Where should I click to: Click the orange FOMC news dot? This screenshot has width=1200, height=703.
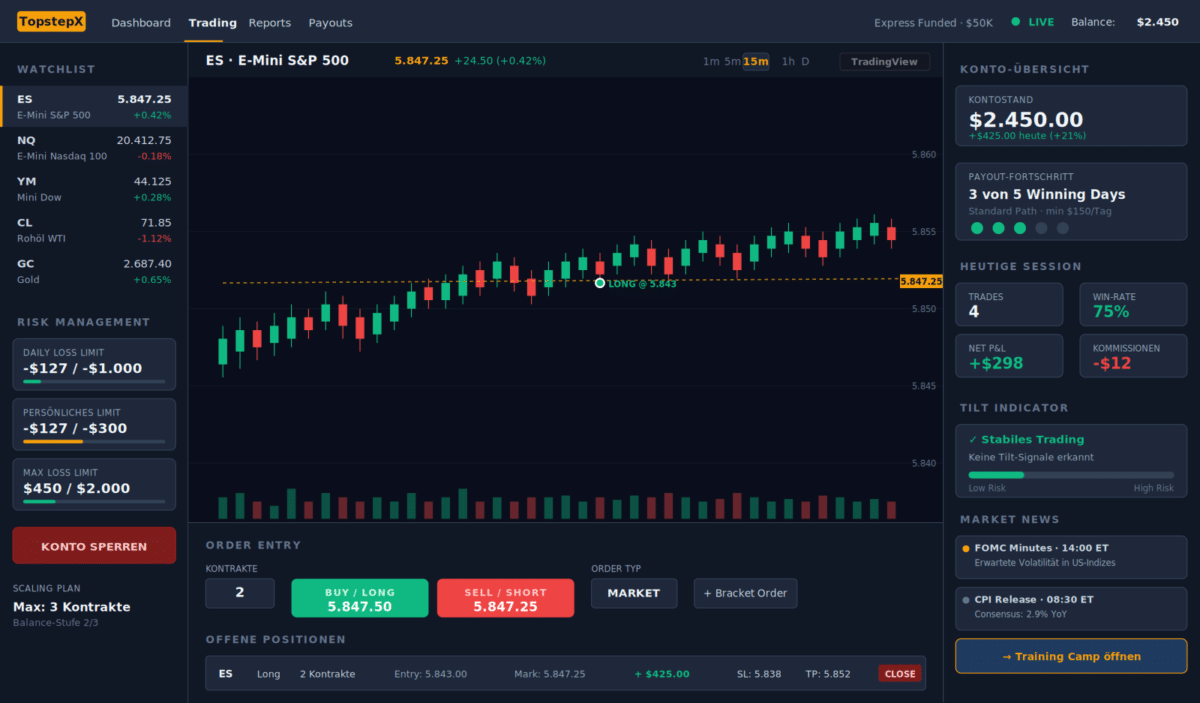point(965,548)
